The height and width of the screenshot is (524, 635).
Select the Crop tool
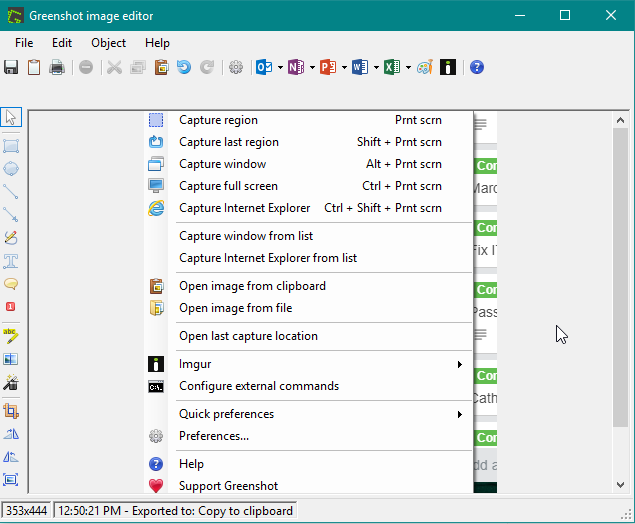pos(11,411)
